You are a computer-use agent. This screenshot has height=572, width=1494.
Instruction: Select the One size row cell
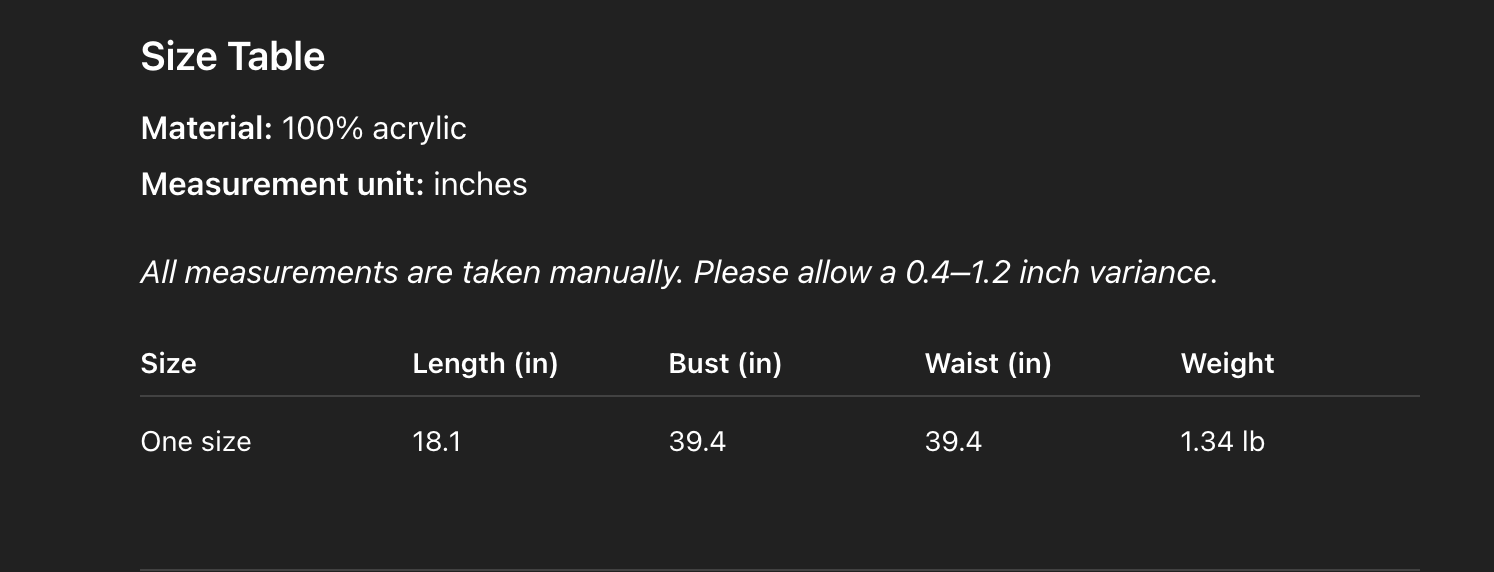pyautogui.click(x=196, y=442)
